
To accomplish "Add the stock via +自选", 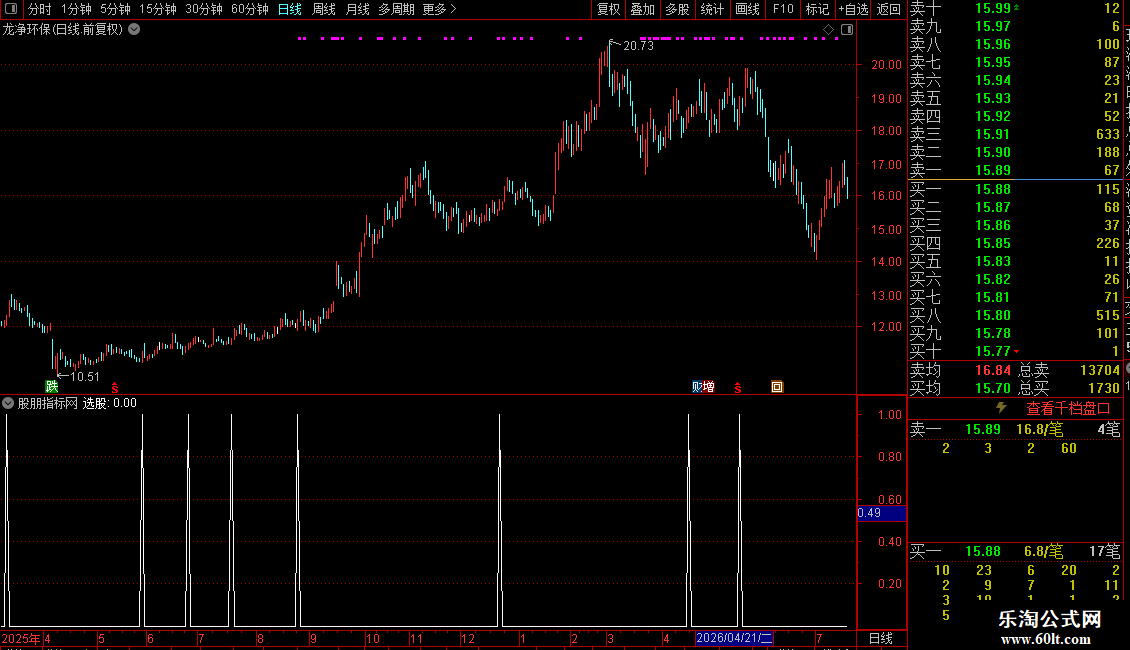I will click(x=853, y=9).
